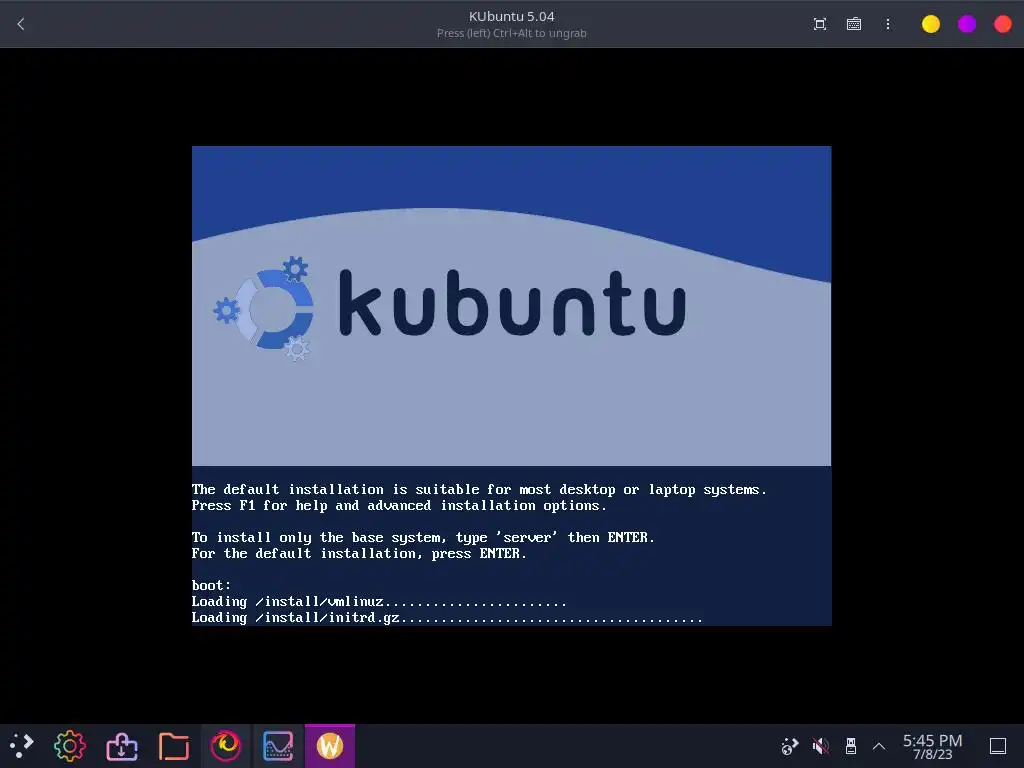Click the show desktop button
Viewport: 1024px width, 768px height.
click(998, 746)
